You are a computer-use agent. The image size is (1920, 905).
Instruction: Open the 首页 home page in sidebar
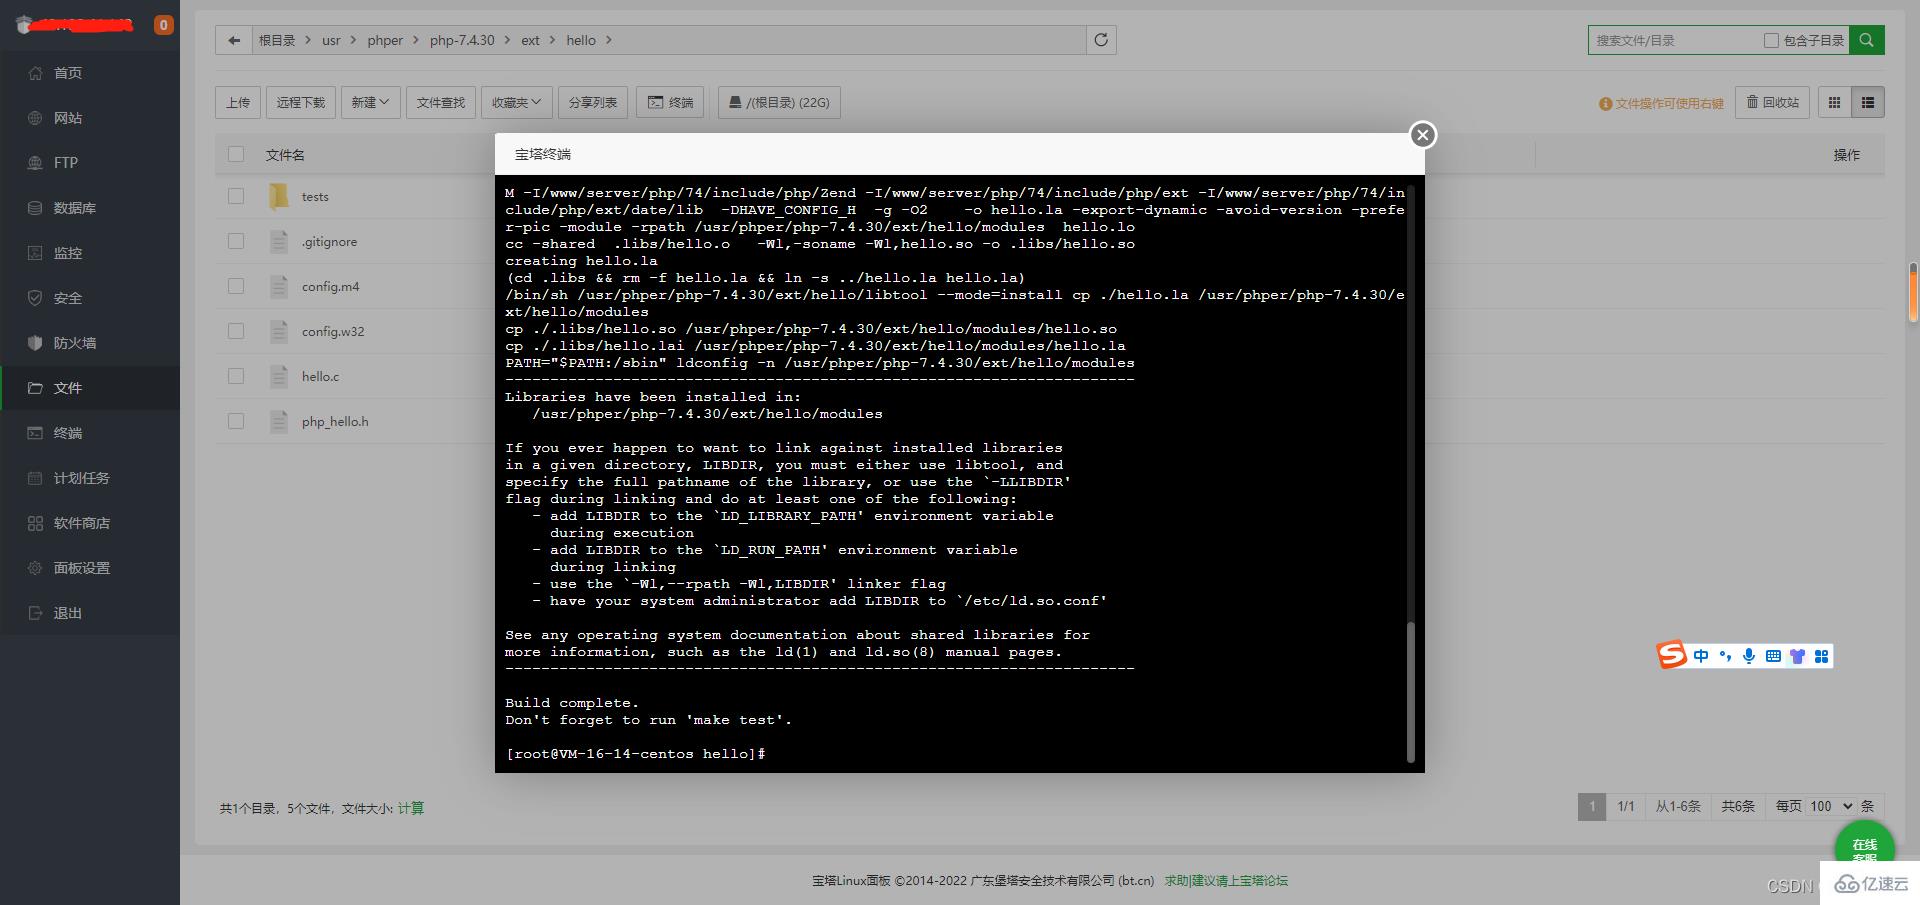pos(68,73)
